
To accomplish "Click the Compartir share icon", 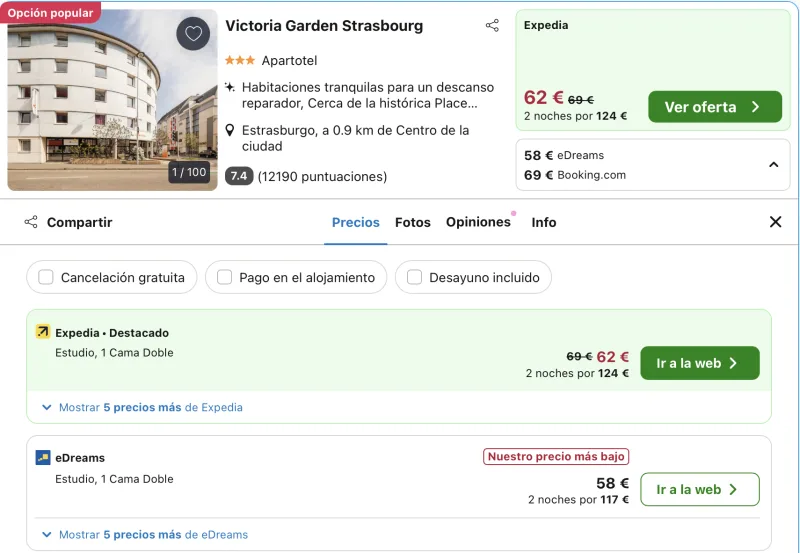I will click(x=31, y=222).
